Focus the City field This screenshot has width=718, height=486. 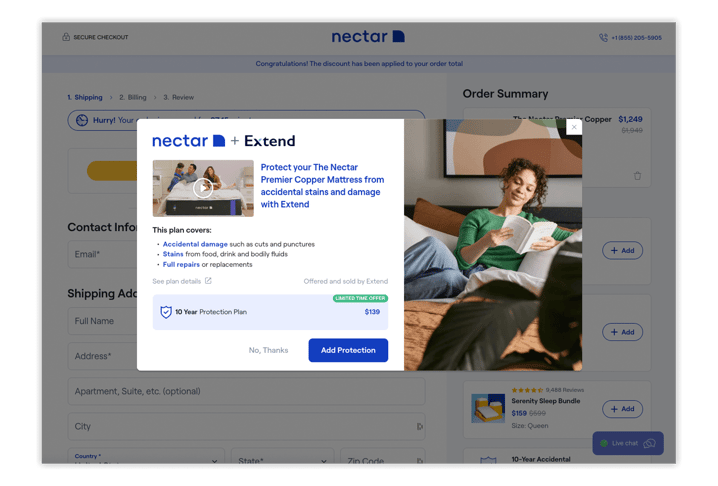click(246, 426)
